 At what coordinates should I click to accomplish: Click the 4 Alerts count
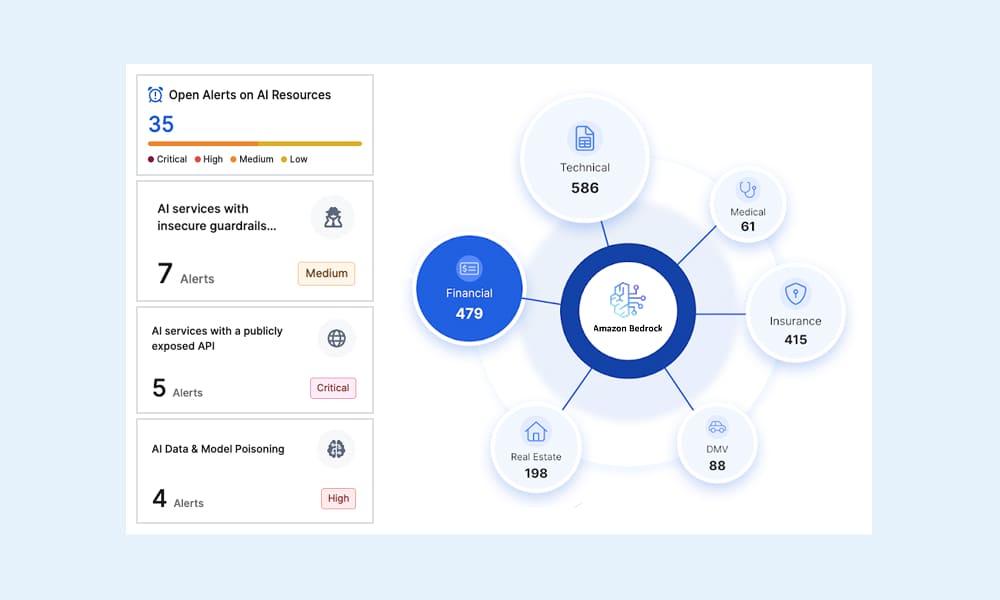(178, 499)
